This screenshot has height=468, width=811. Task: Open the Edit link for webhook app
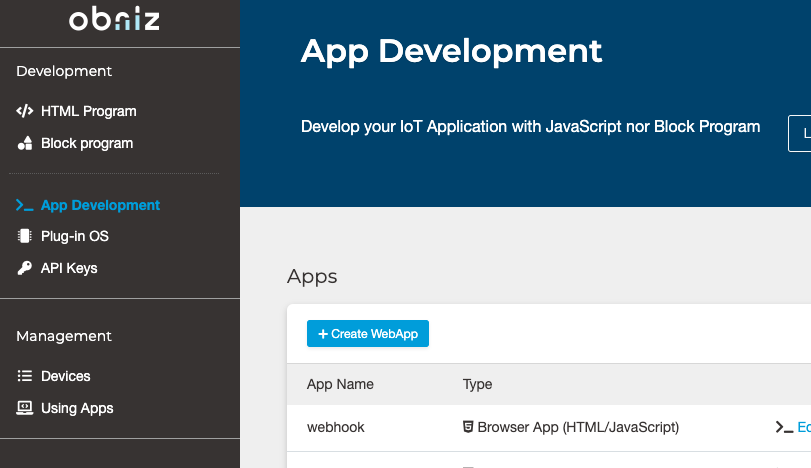(x=803, y=427)
